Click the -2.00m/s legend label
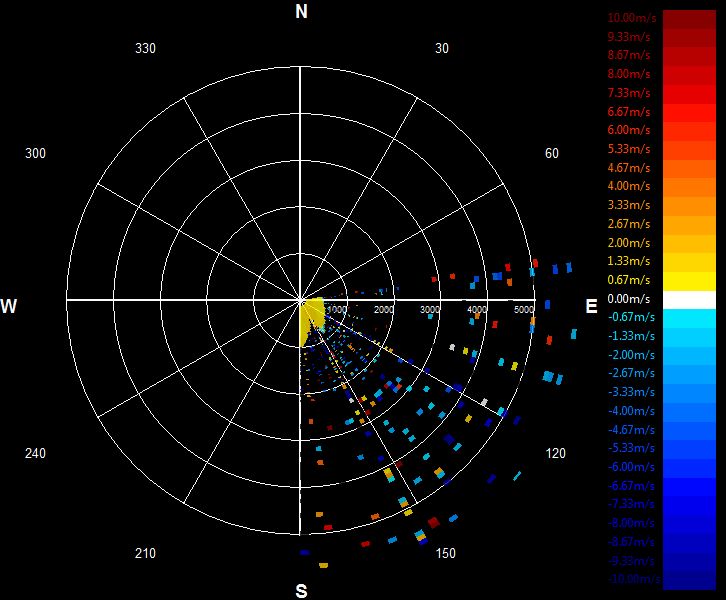Viewport: 726px width, 600px height. 632,355
